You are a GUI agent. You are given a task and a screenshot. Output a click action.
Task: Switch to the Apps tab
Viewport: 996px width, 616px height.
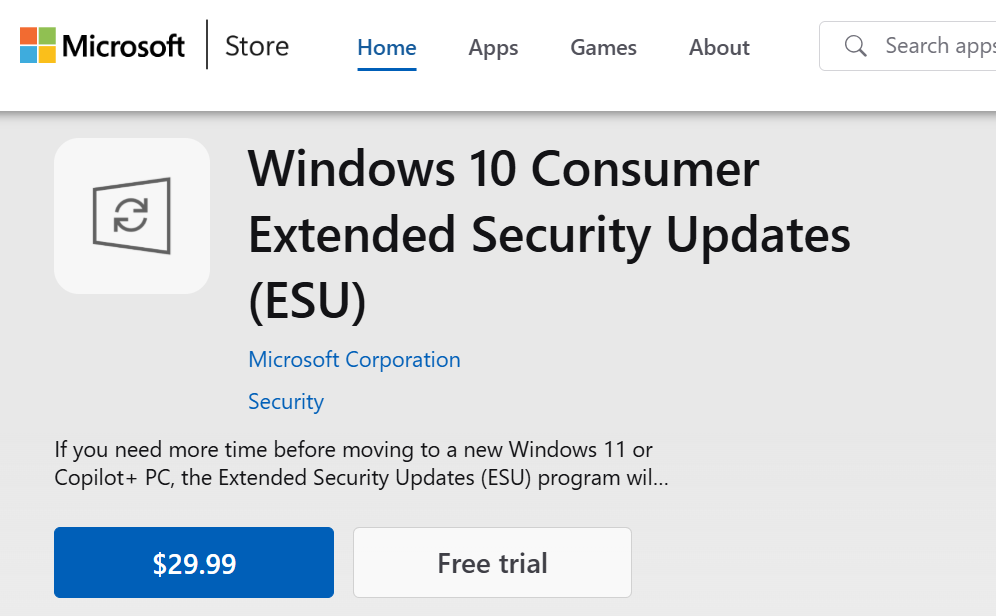pyautogui.click(x=493, y=47)
